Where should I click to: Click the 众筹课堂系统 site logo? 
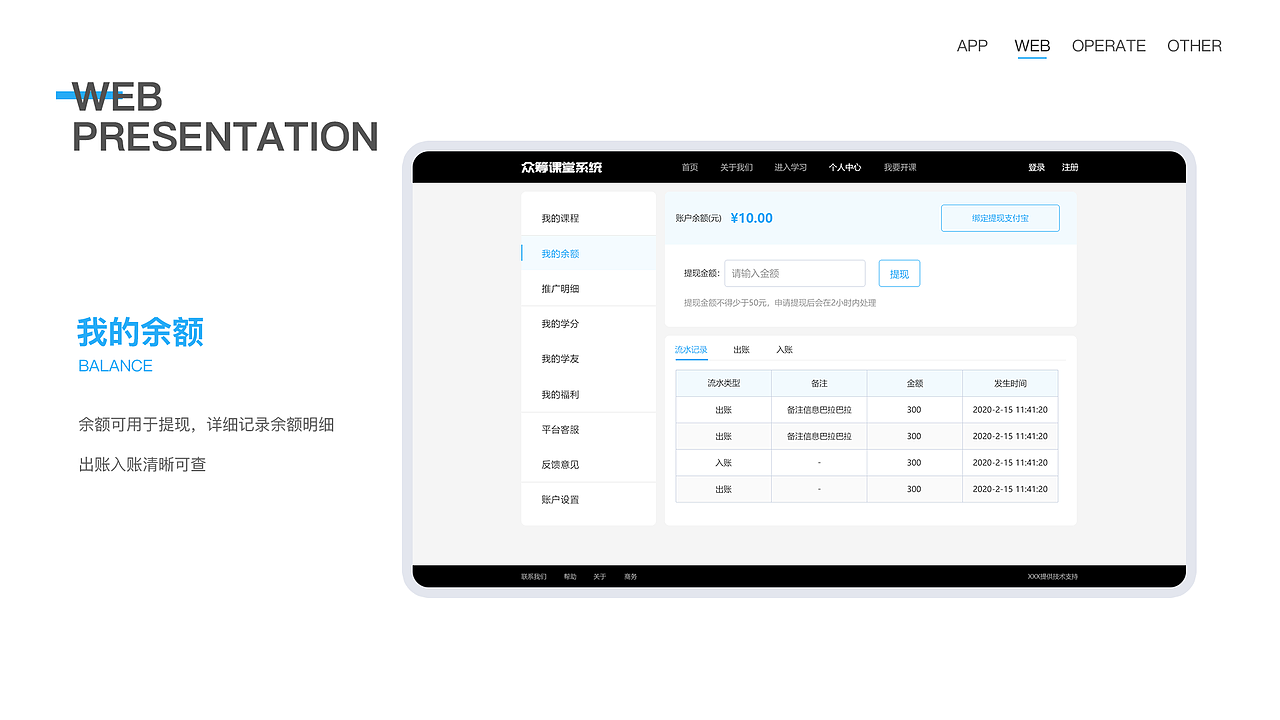point(562,167)
